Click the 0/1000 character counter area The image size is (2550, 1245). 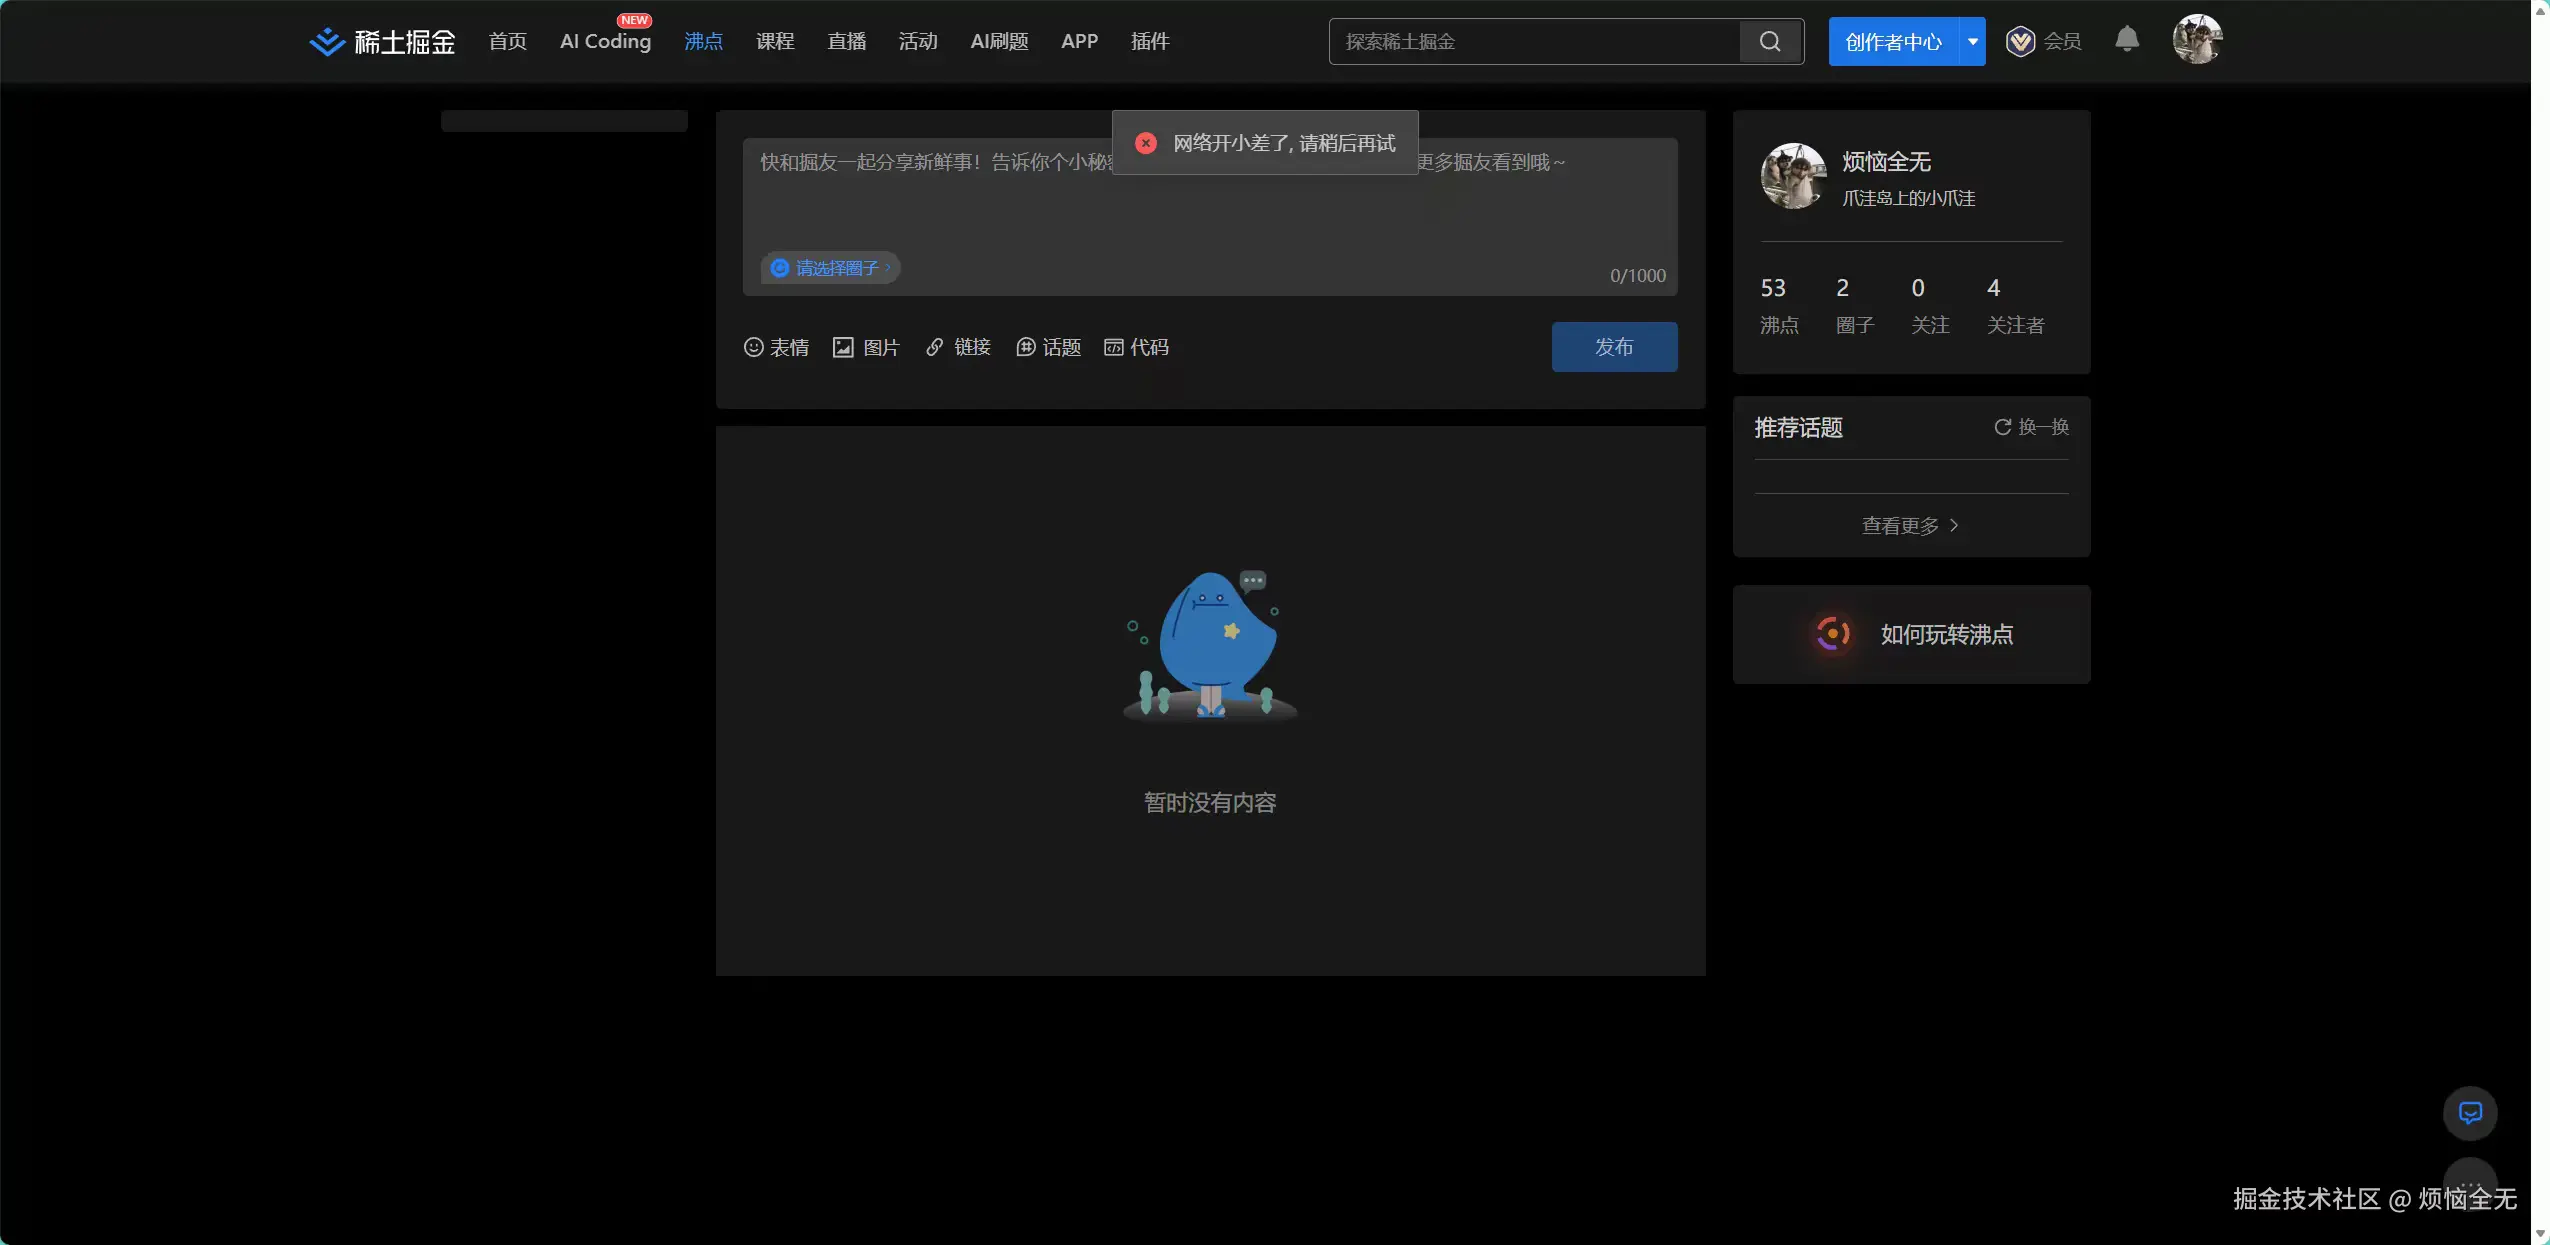click(1639, 275)
